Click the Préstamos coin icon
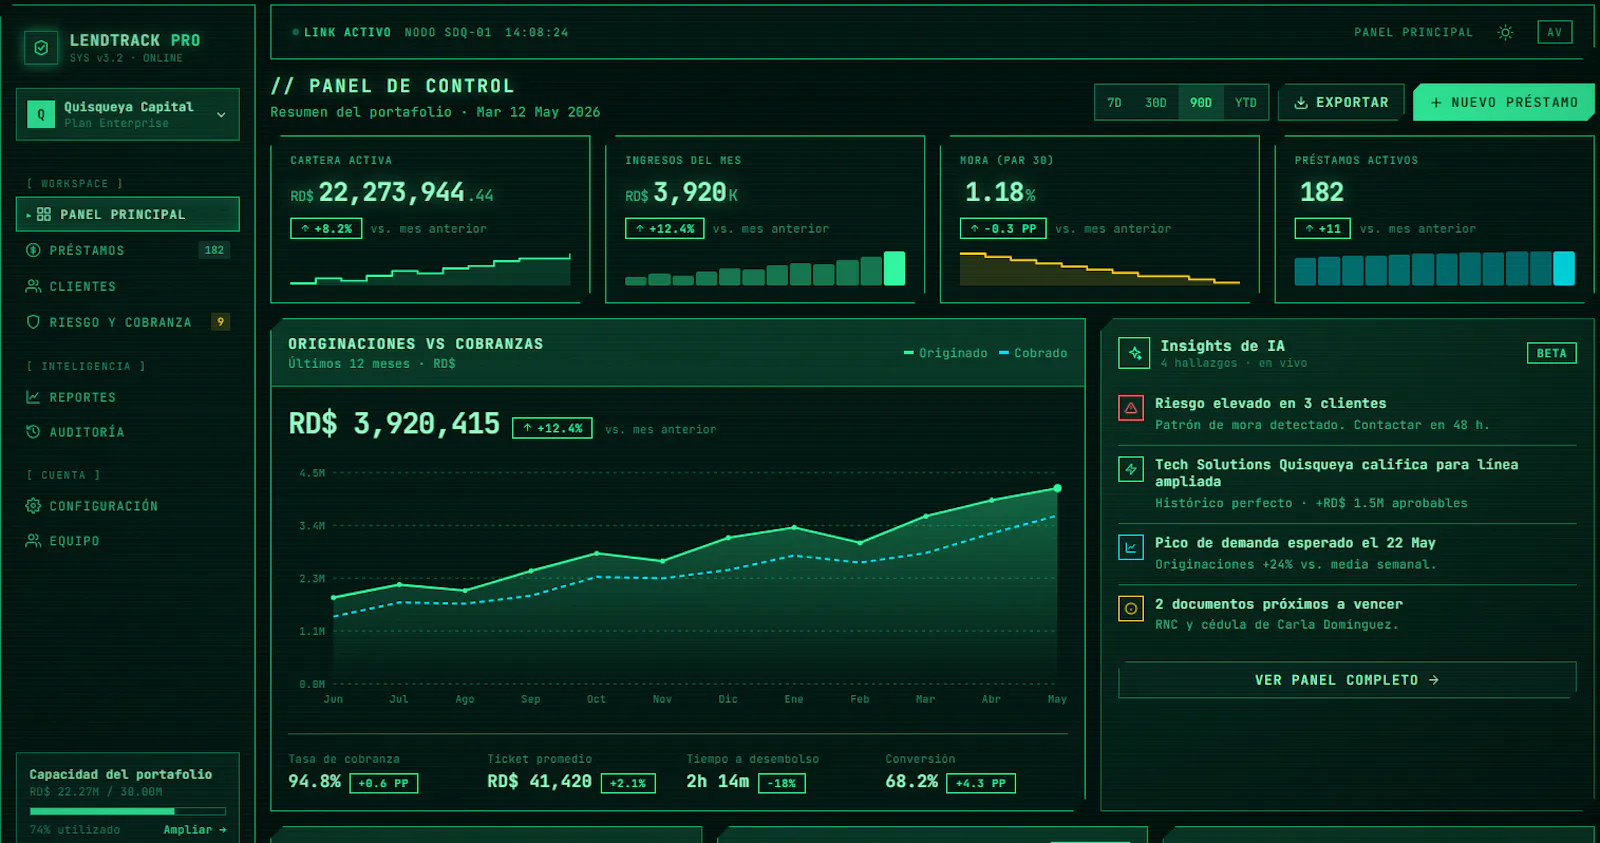Screen dimensions: 1600x843 [x=33, y=250]
